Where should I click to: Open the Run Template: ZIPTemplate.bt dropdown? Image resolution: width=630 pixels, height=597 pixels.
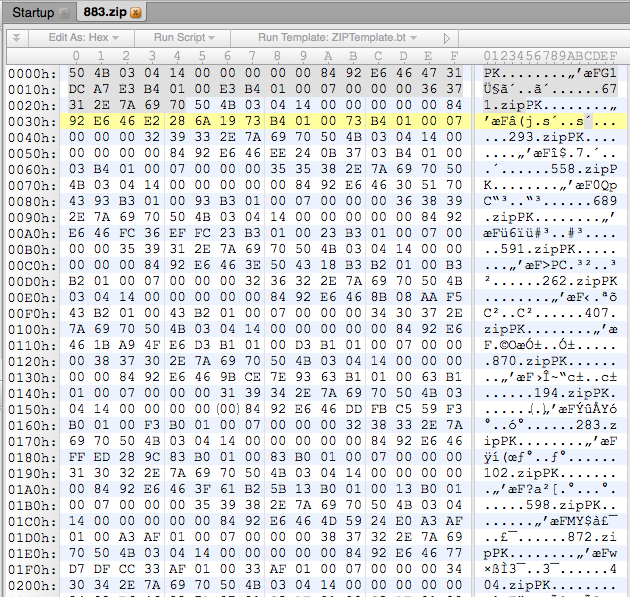click(x=337, y=37)
